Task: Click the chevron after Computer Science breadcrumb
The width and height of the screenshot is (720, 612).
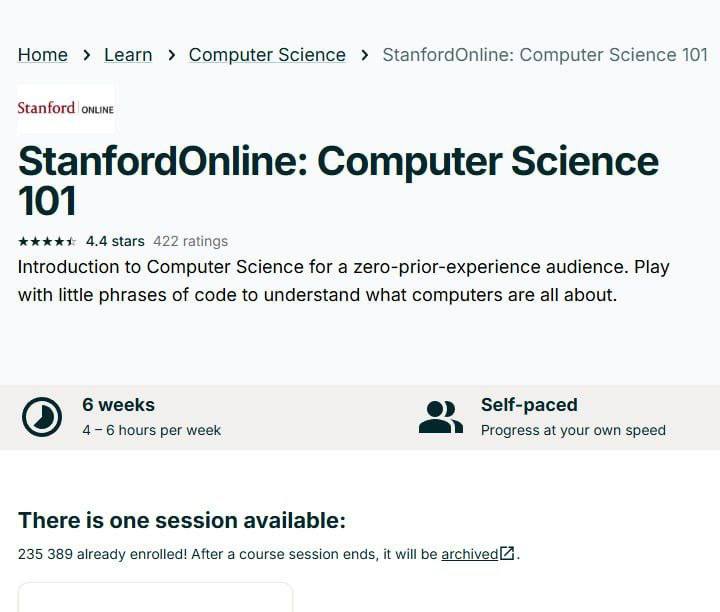Action: pos(364,55)
